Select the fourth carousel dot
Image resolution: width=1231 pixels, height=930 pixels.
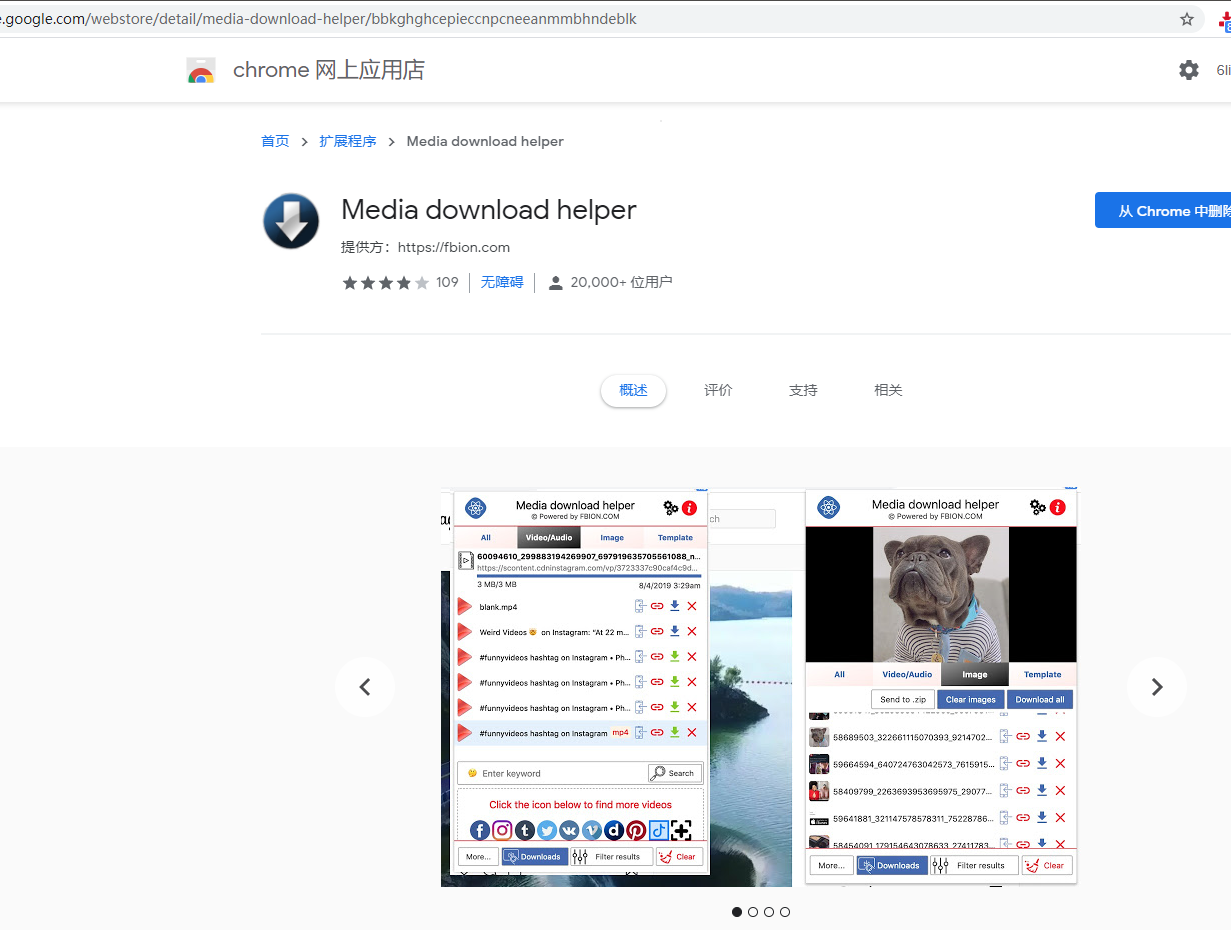(785, 912)
